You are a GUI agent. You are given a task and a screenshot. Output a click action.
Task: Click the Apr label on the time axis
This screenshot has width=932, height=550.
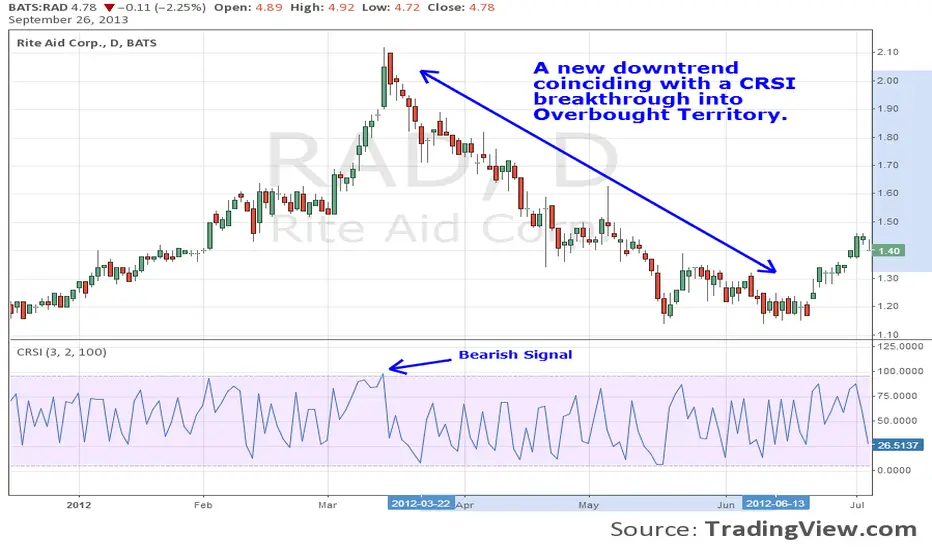point(465,505)
